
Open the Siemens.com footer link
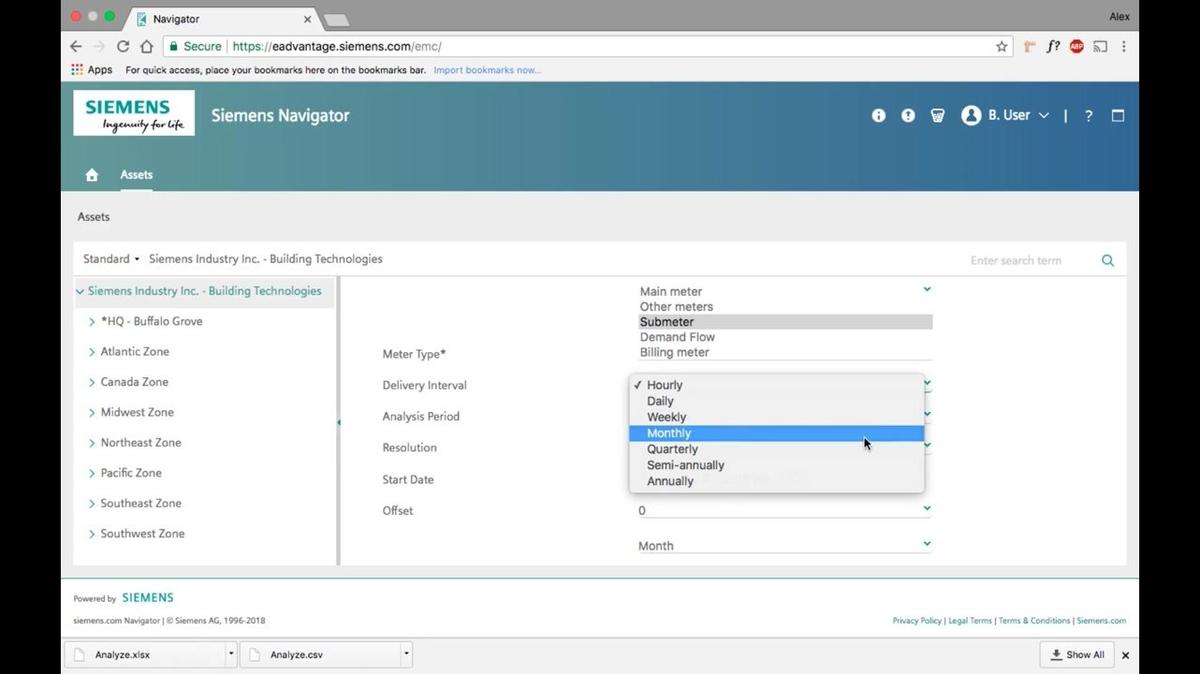point(1101,621)
